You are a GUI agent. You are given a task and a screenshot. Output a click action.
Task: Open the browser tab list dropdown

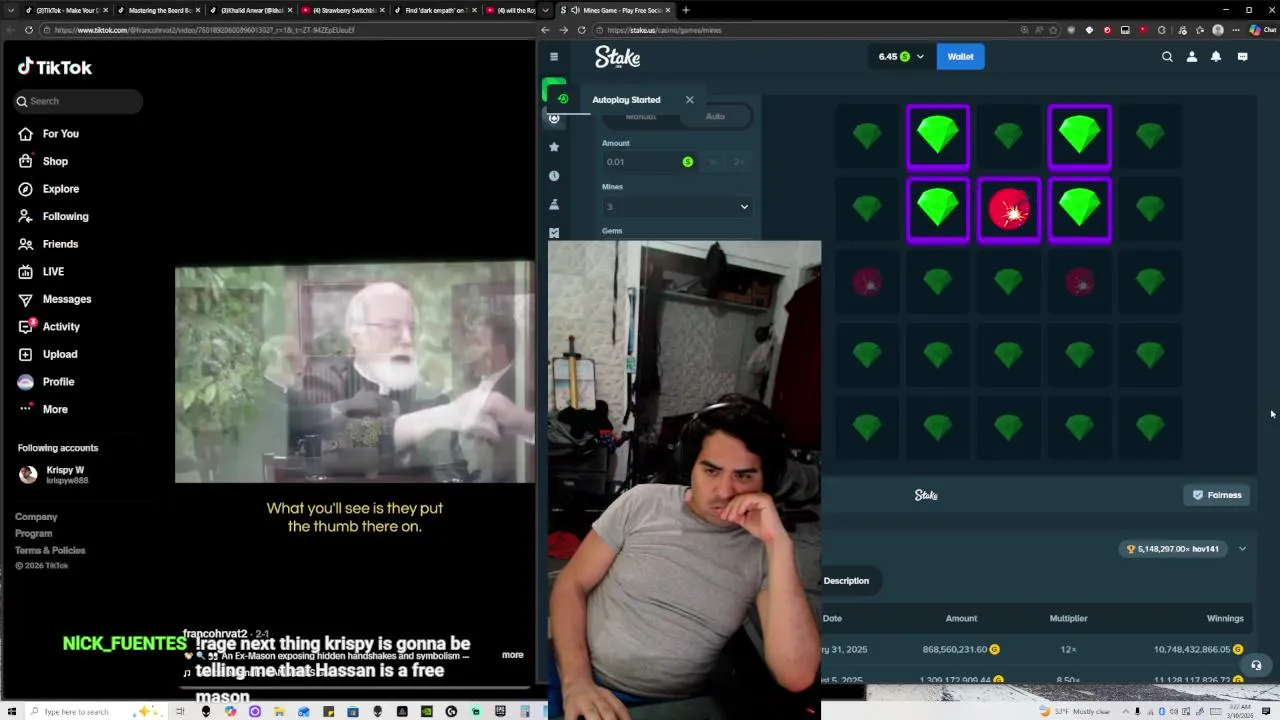click(546, 10)
